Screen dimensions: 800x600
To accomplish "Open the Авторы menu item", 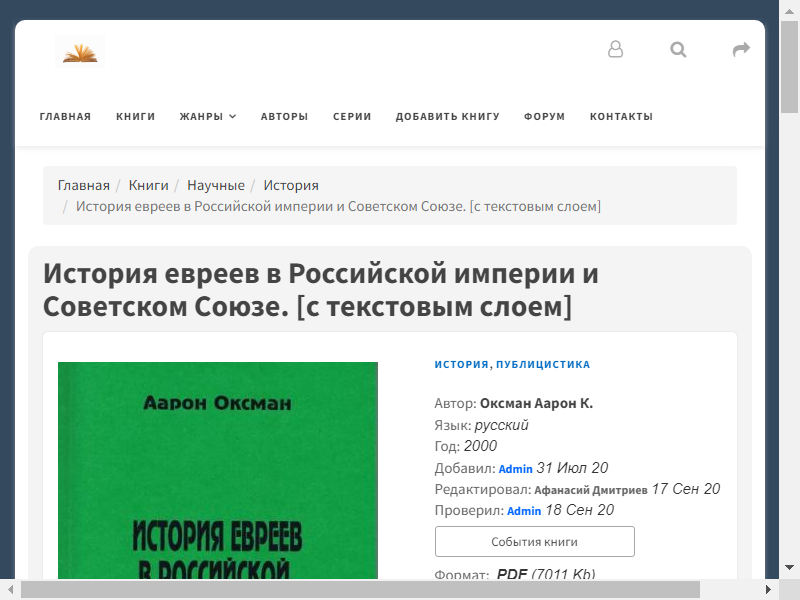I will (284, 116).
